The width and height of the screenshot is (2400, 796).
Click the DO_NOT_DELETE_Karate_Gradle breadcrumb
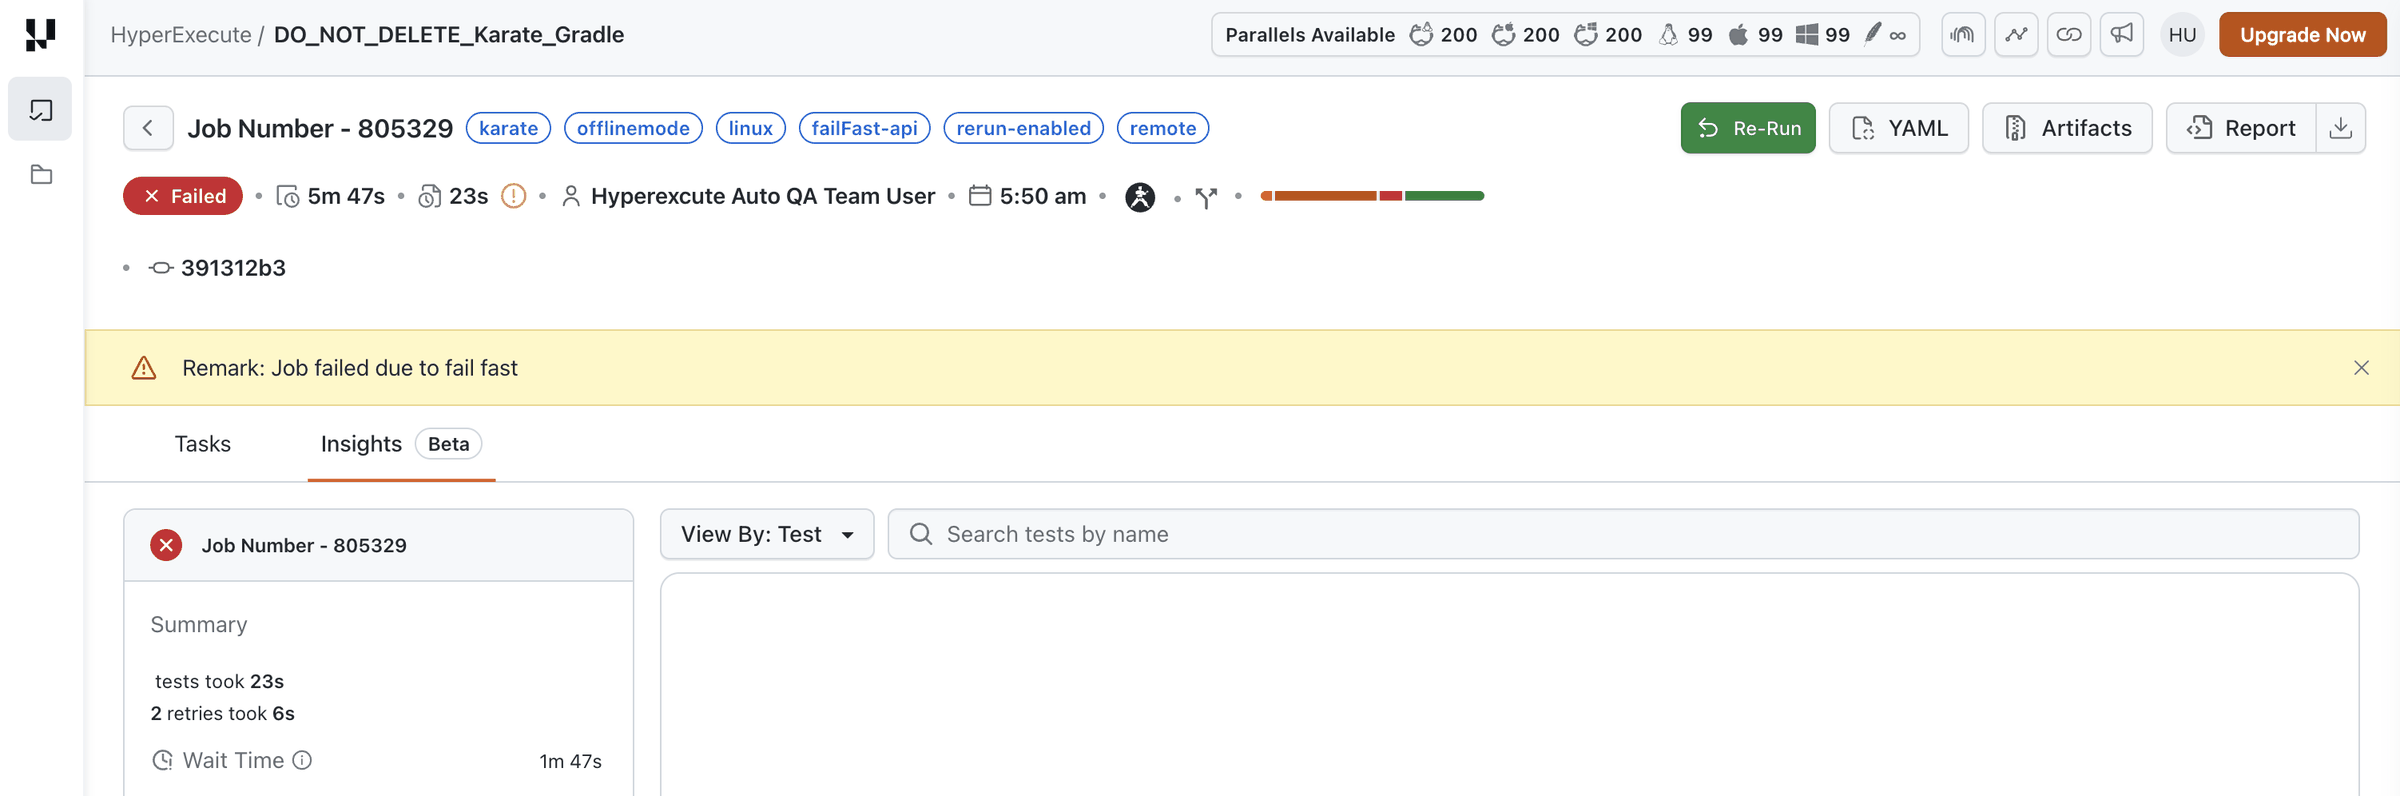pyautogui.click(x=449, y=35)
